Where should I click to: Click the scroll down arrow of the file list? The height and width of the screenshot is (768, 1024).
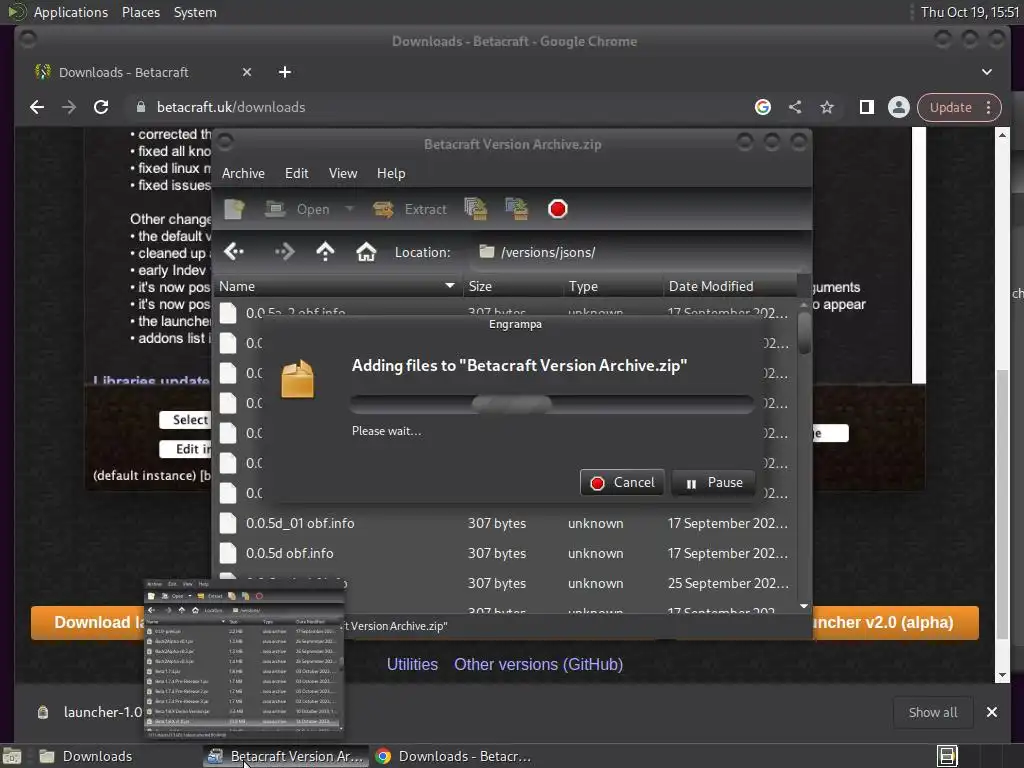(x=804, y=607)
